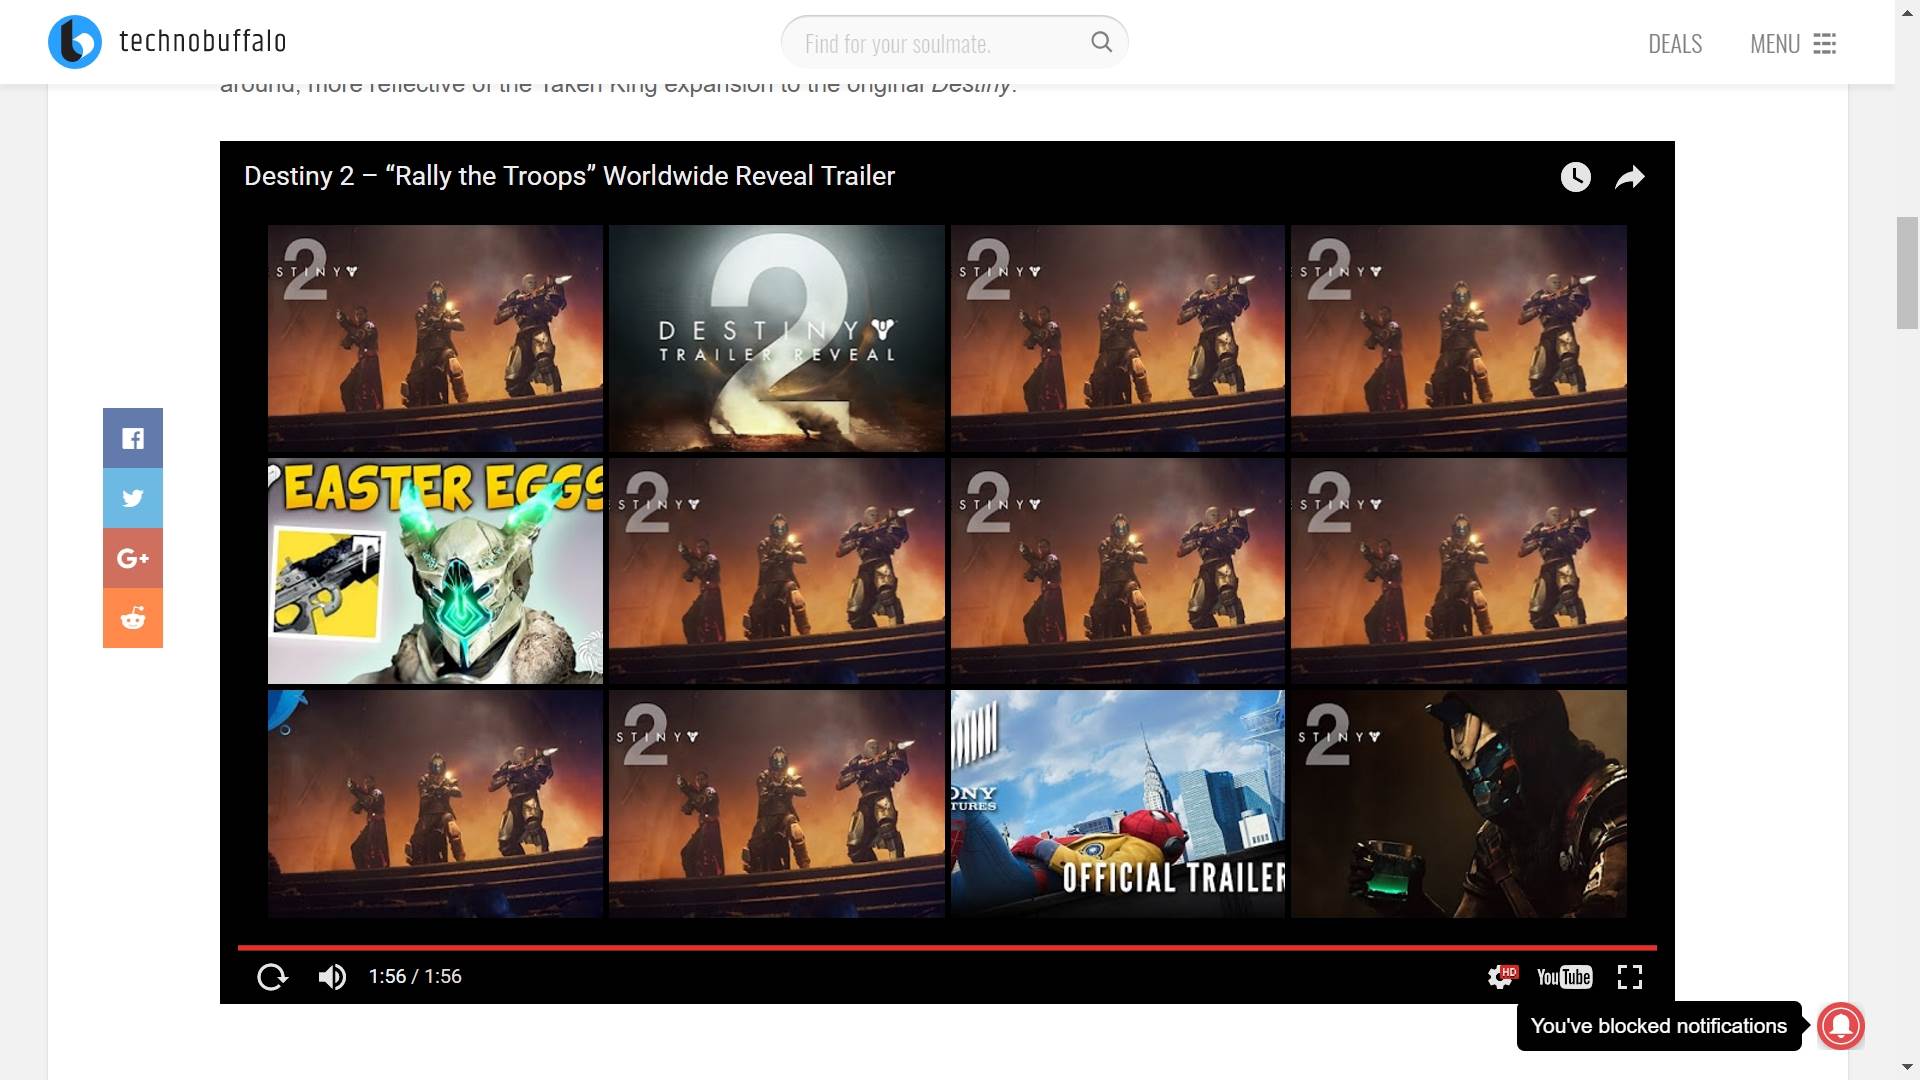Share article on Reddit
Screen dimensions: 1920x1080
point(133,618)
